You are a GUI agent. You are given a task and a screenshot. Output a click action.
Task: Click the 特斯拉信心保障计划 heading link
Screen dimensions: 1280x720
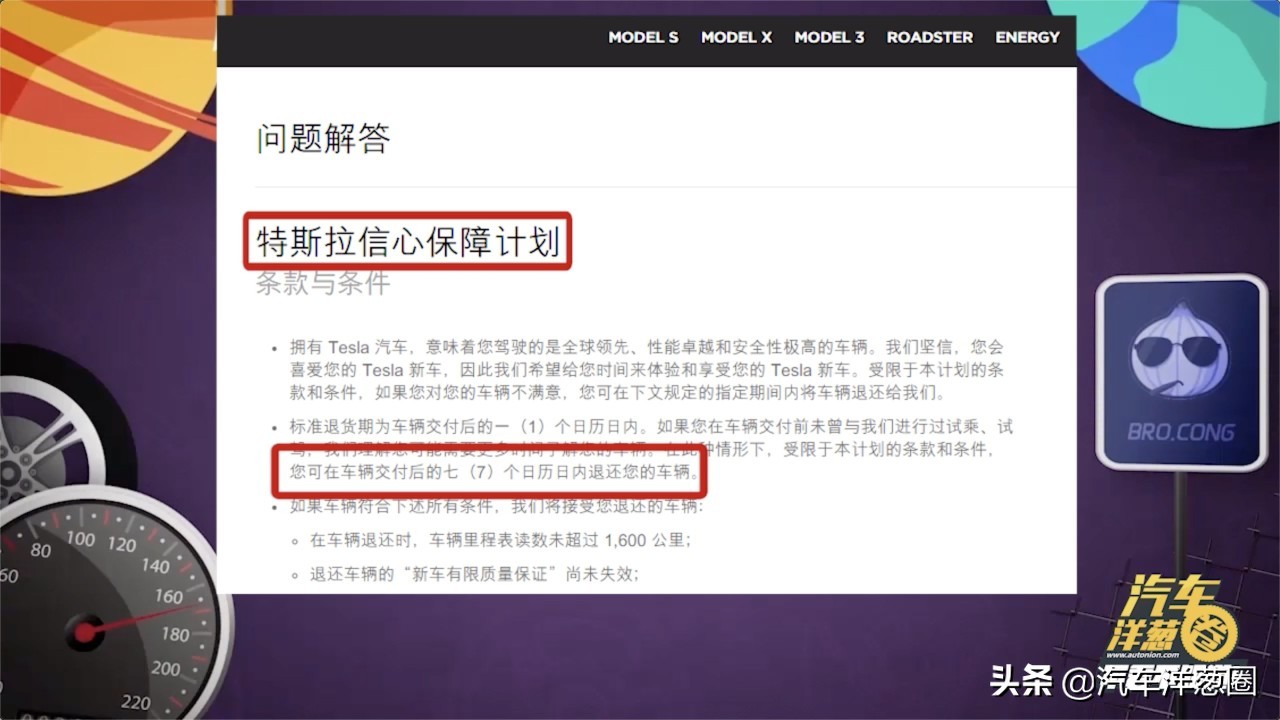[x=405, y=240]
